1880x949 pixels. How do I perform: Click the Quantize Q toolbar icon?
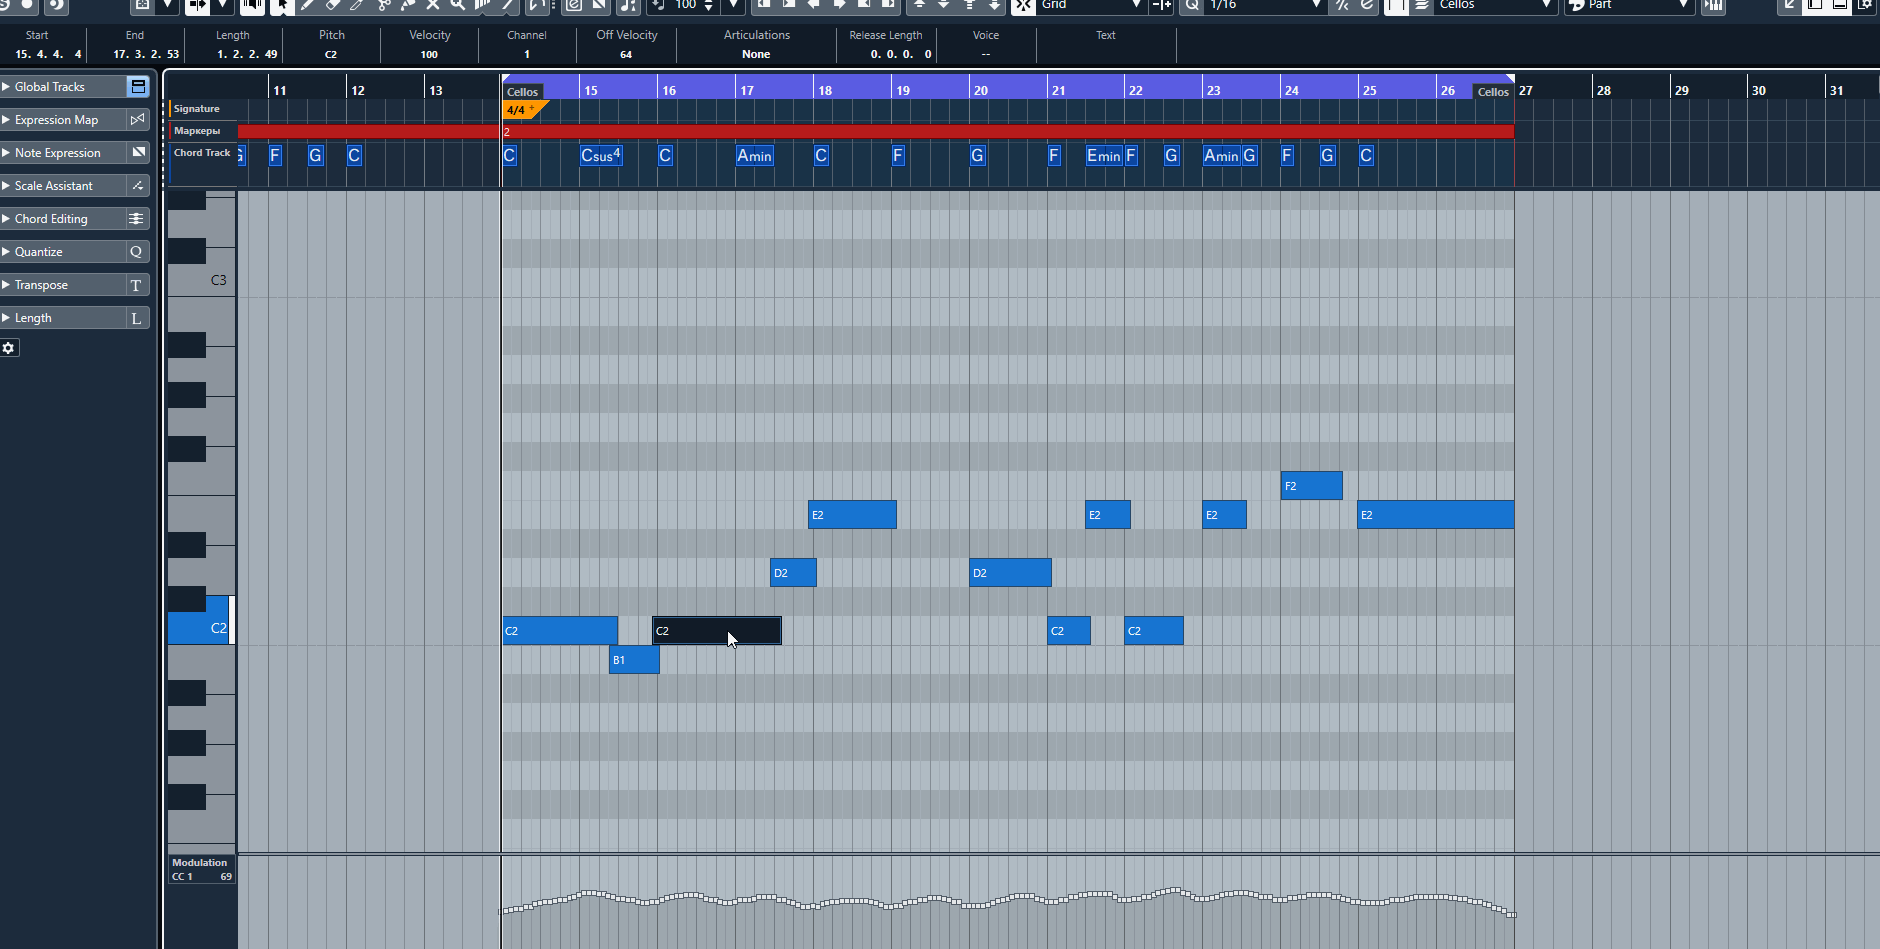pyautogui.click(x=1192, y=5)
